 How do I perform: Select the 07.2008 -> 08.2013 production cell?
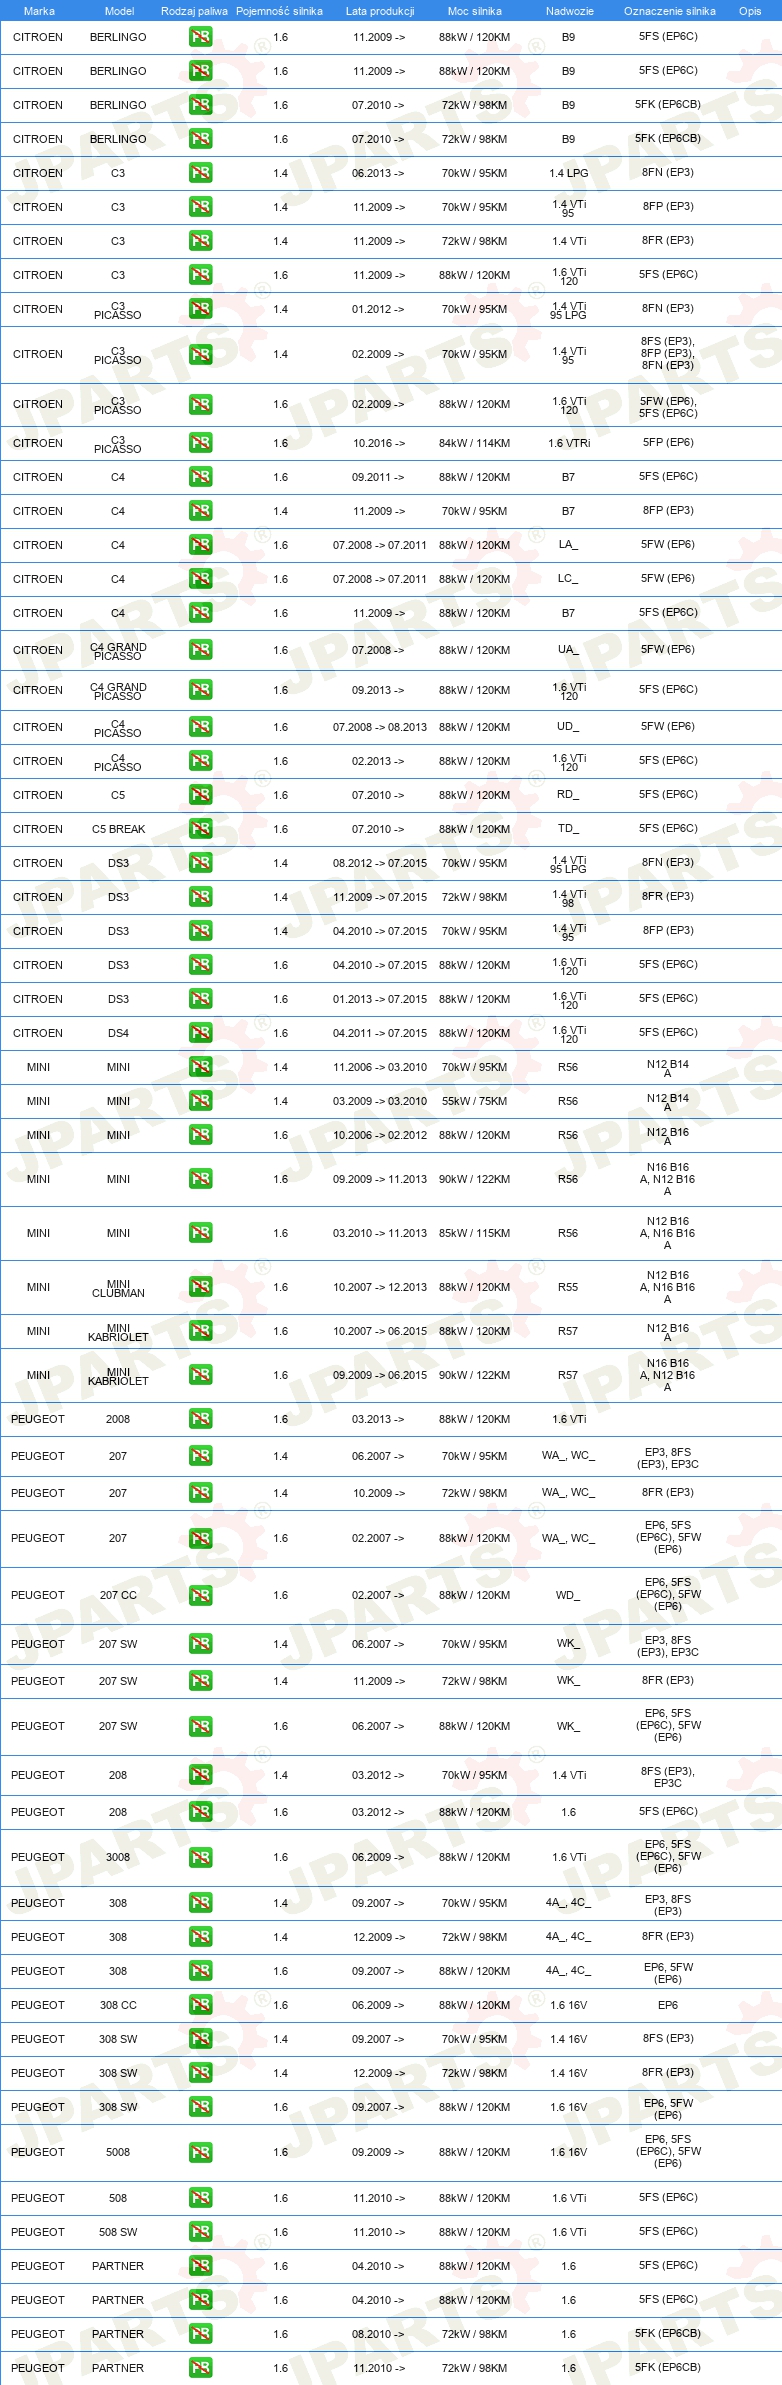click(380, 727)
